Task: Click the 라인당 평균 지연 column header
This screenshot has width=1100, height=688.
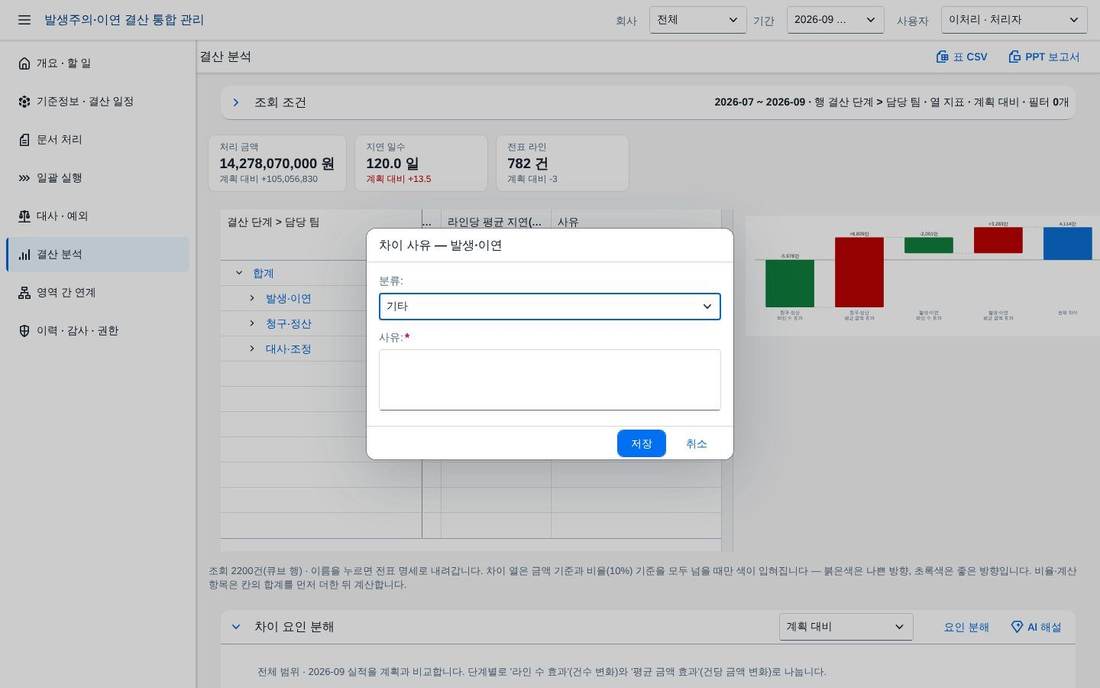Action: [495, 222]
